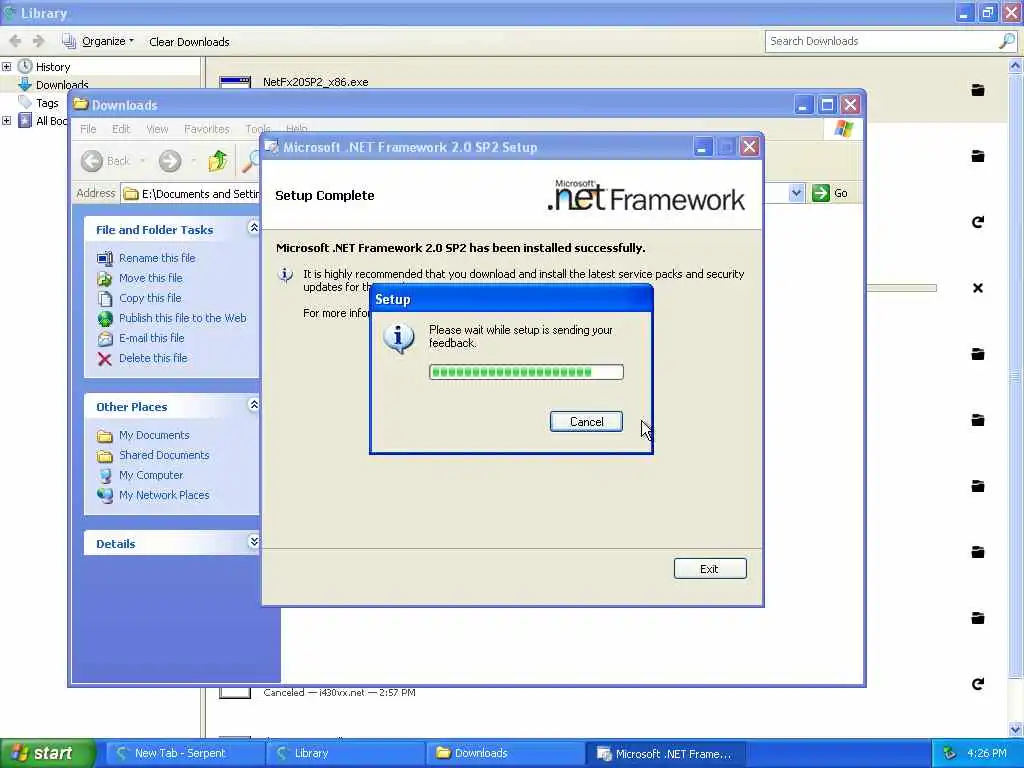Click Copy this file
This screenshot has height=768, width=1024.
(x=150, y=298)
